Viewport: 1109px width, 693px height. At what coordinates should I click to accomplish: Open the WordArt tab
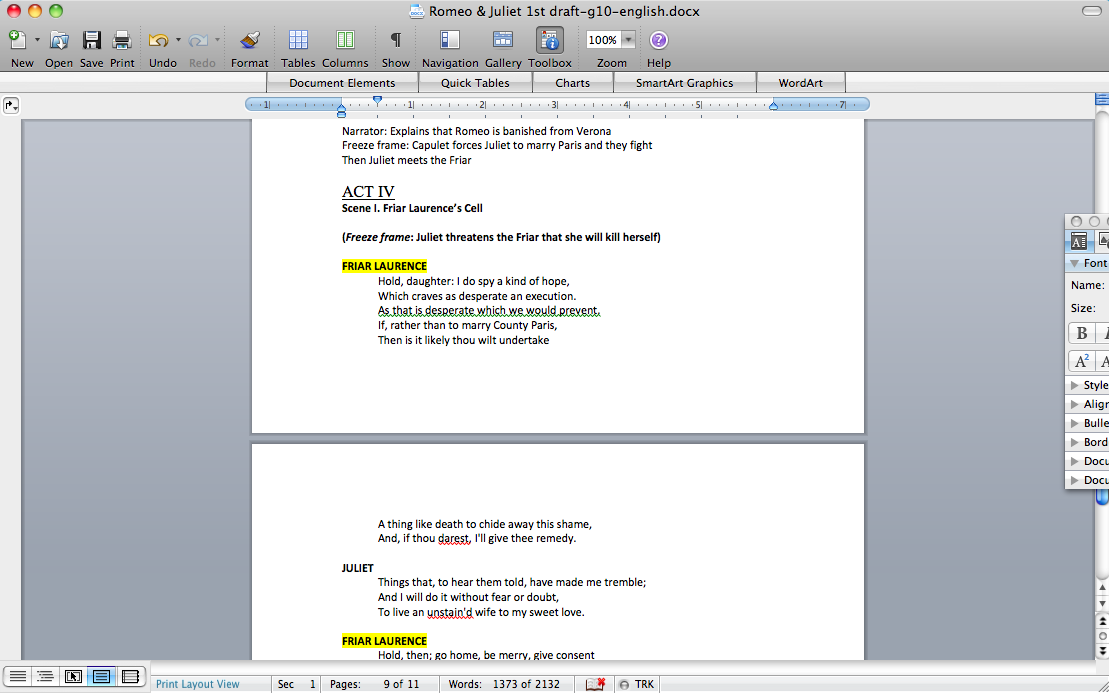(801, 83)
